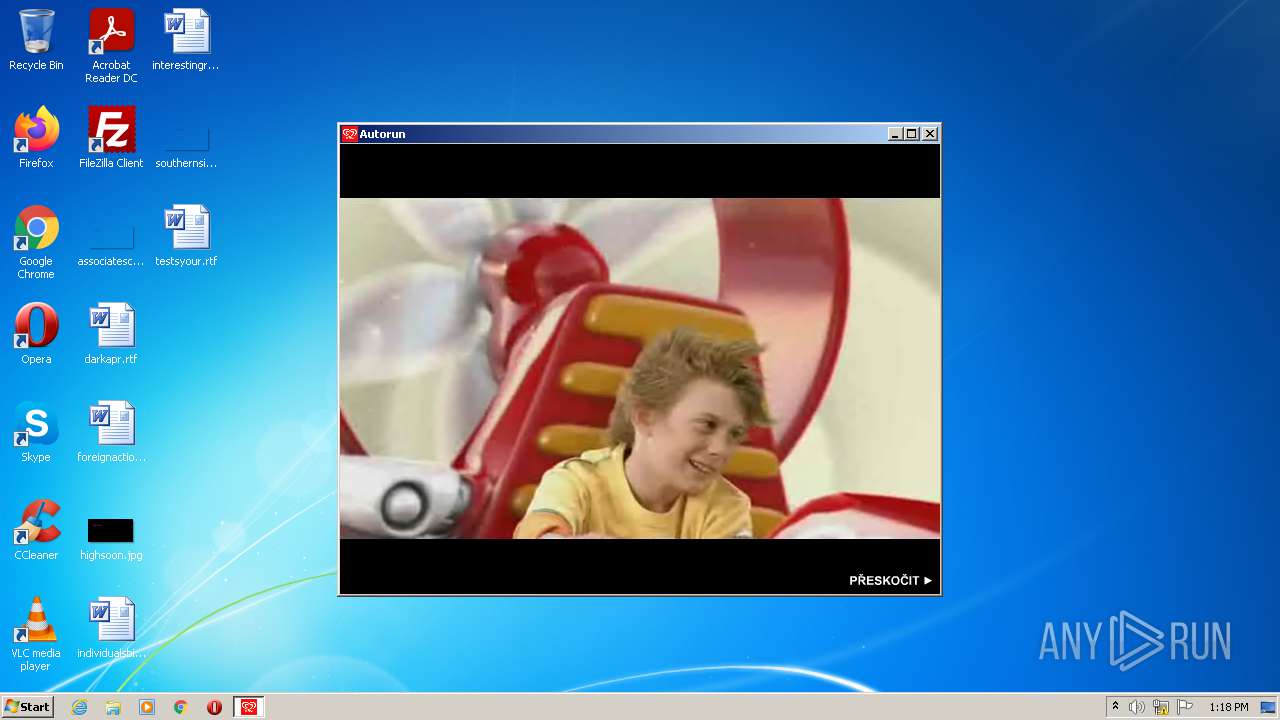Select the interestingr... Word document

(x=186, y=41)
